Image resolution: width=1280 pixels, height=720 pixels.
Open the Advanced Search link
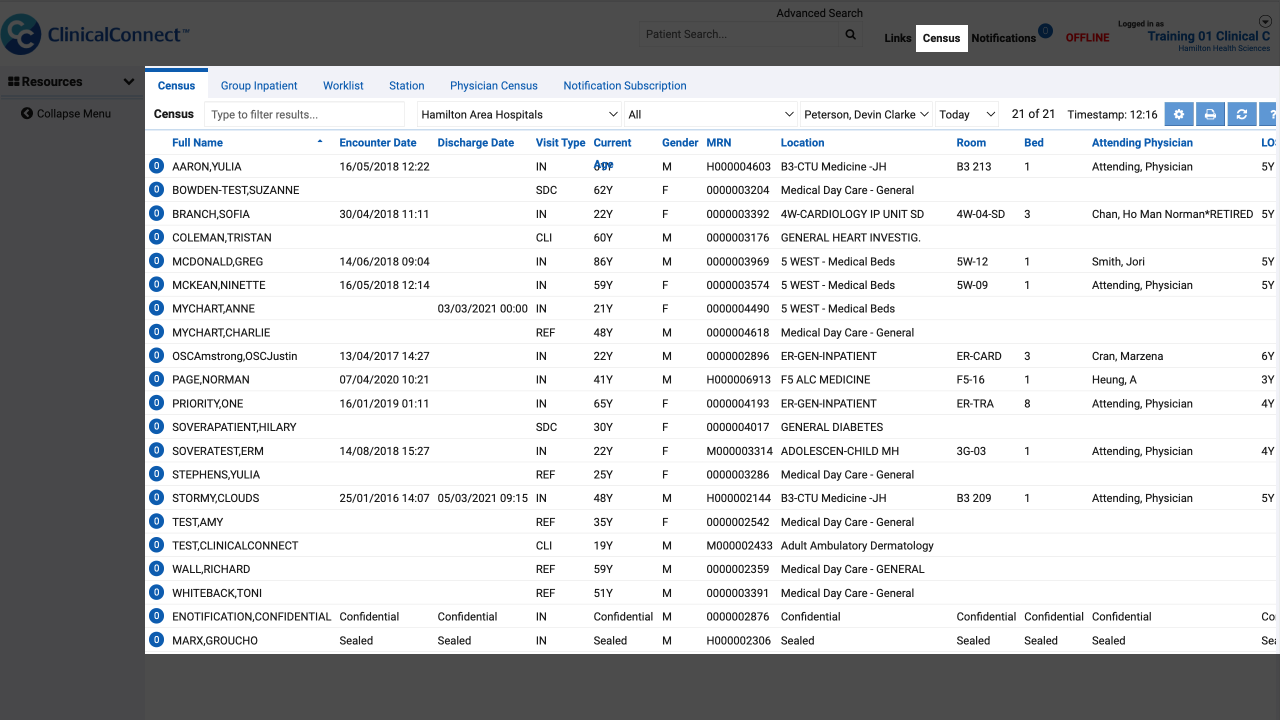819,13
